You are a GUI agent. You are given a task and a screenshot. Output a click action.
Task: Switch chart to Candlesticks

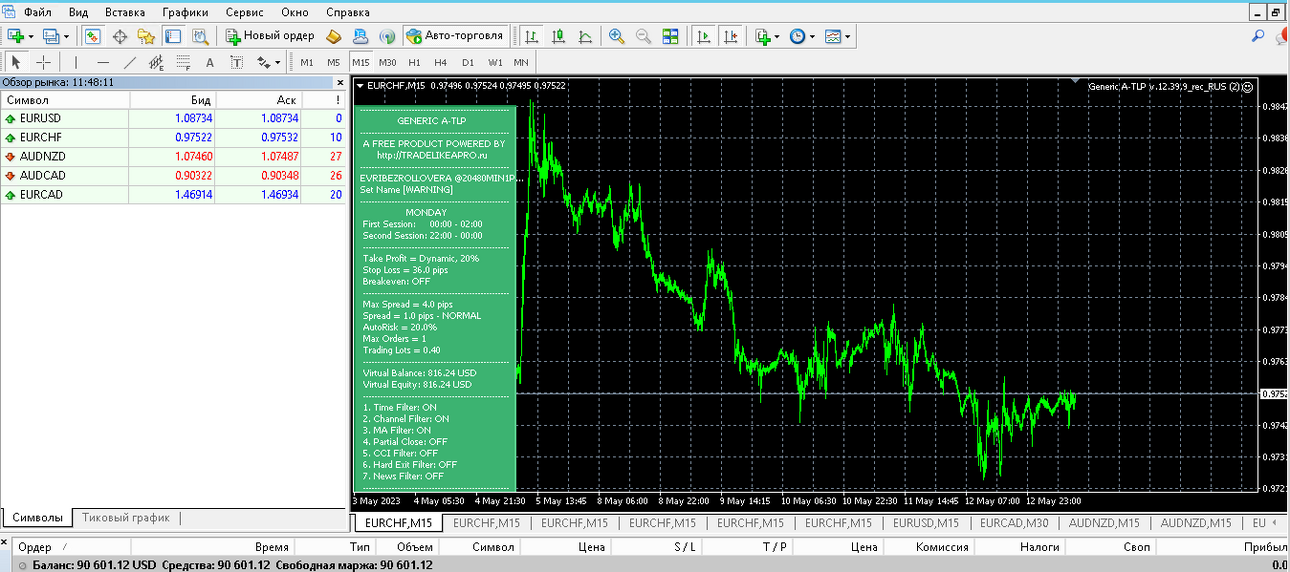coord(558,36)
